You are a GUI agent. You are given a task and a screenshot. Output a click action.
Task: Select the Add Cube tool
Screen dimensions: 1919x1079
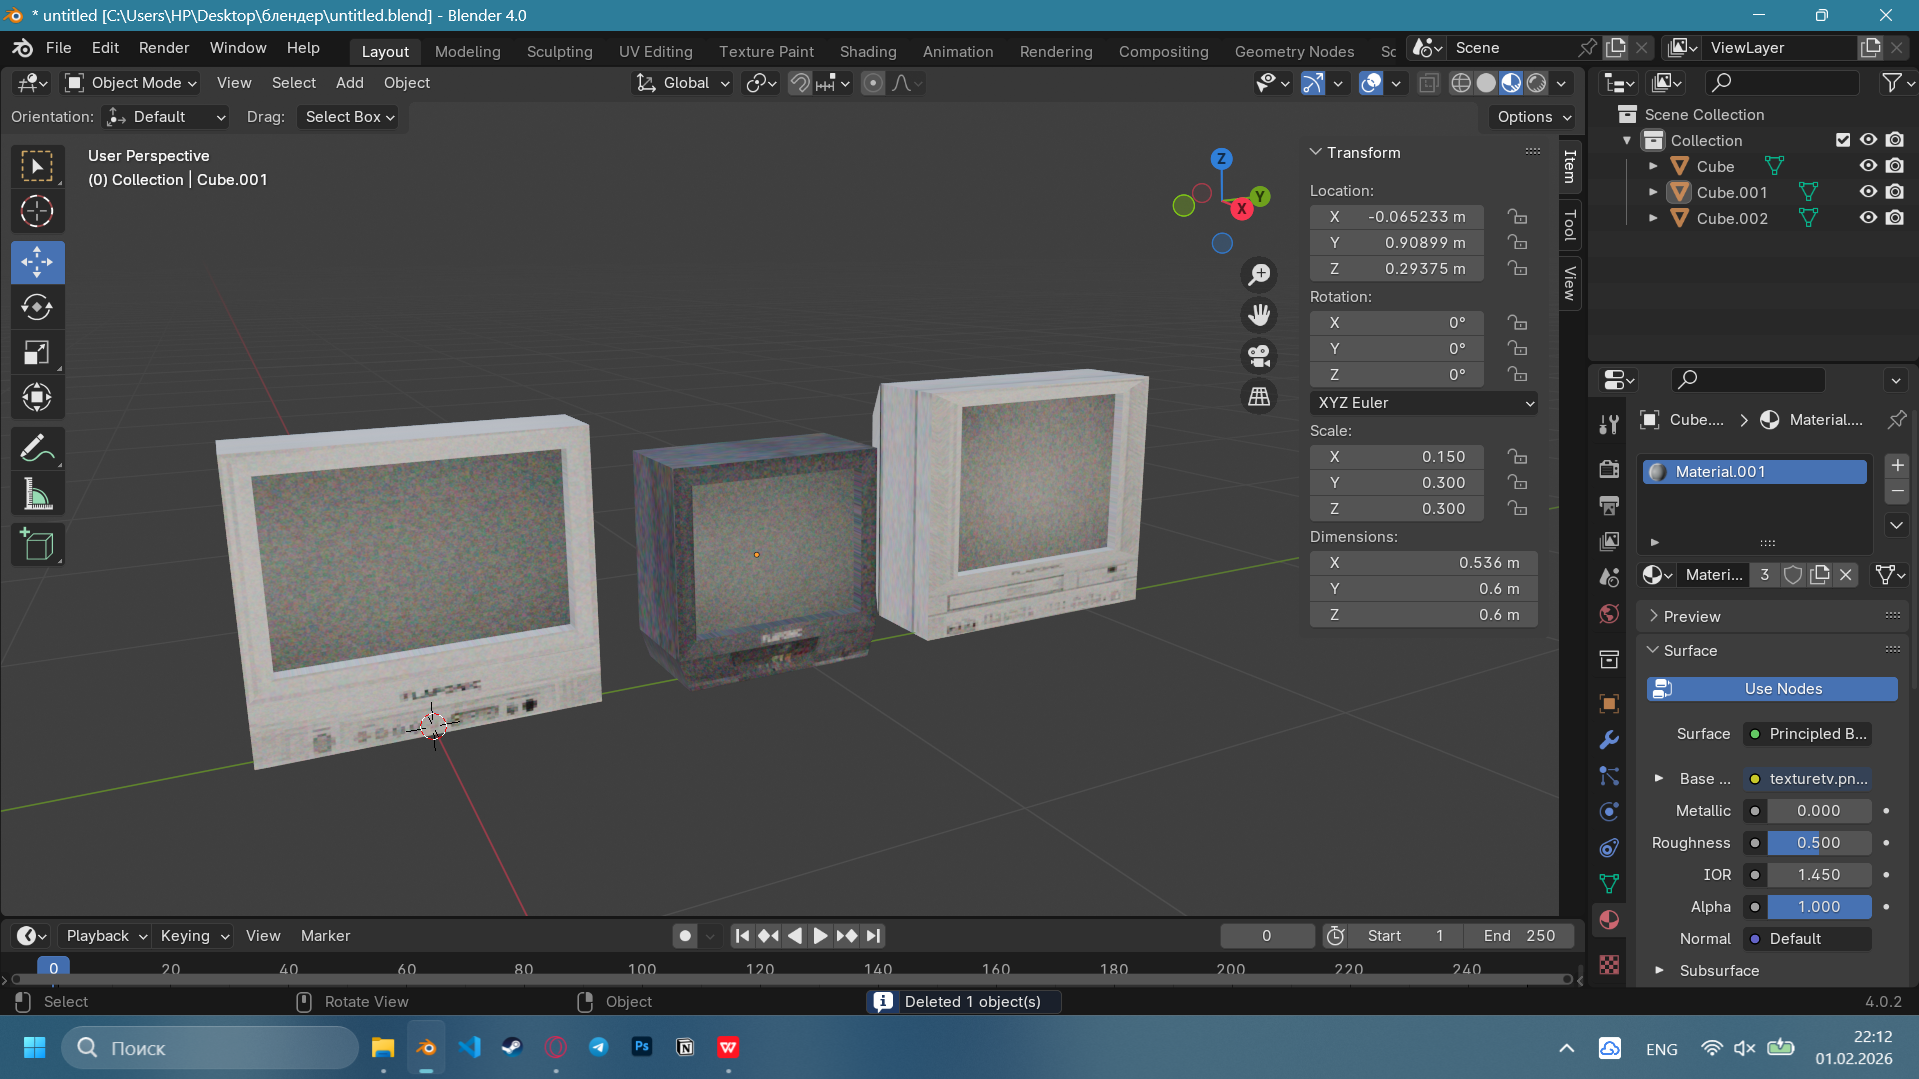pos(37,545)
